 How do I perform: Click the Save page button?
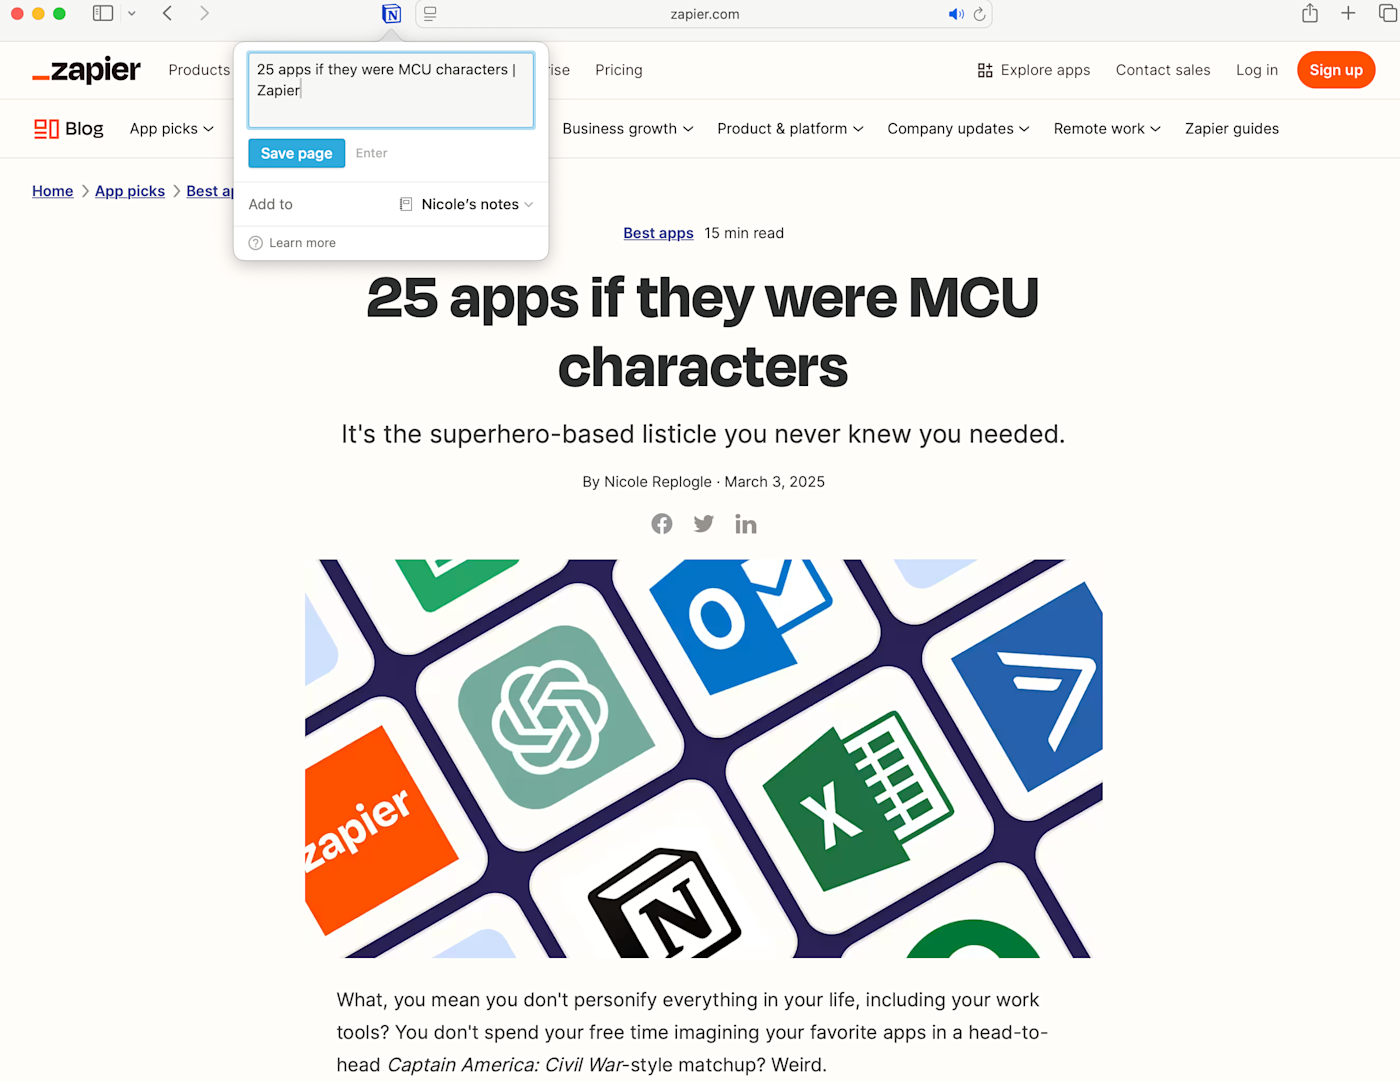coord(297,153)
